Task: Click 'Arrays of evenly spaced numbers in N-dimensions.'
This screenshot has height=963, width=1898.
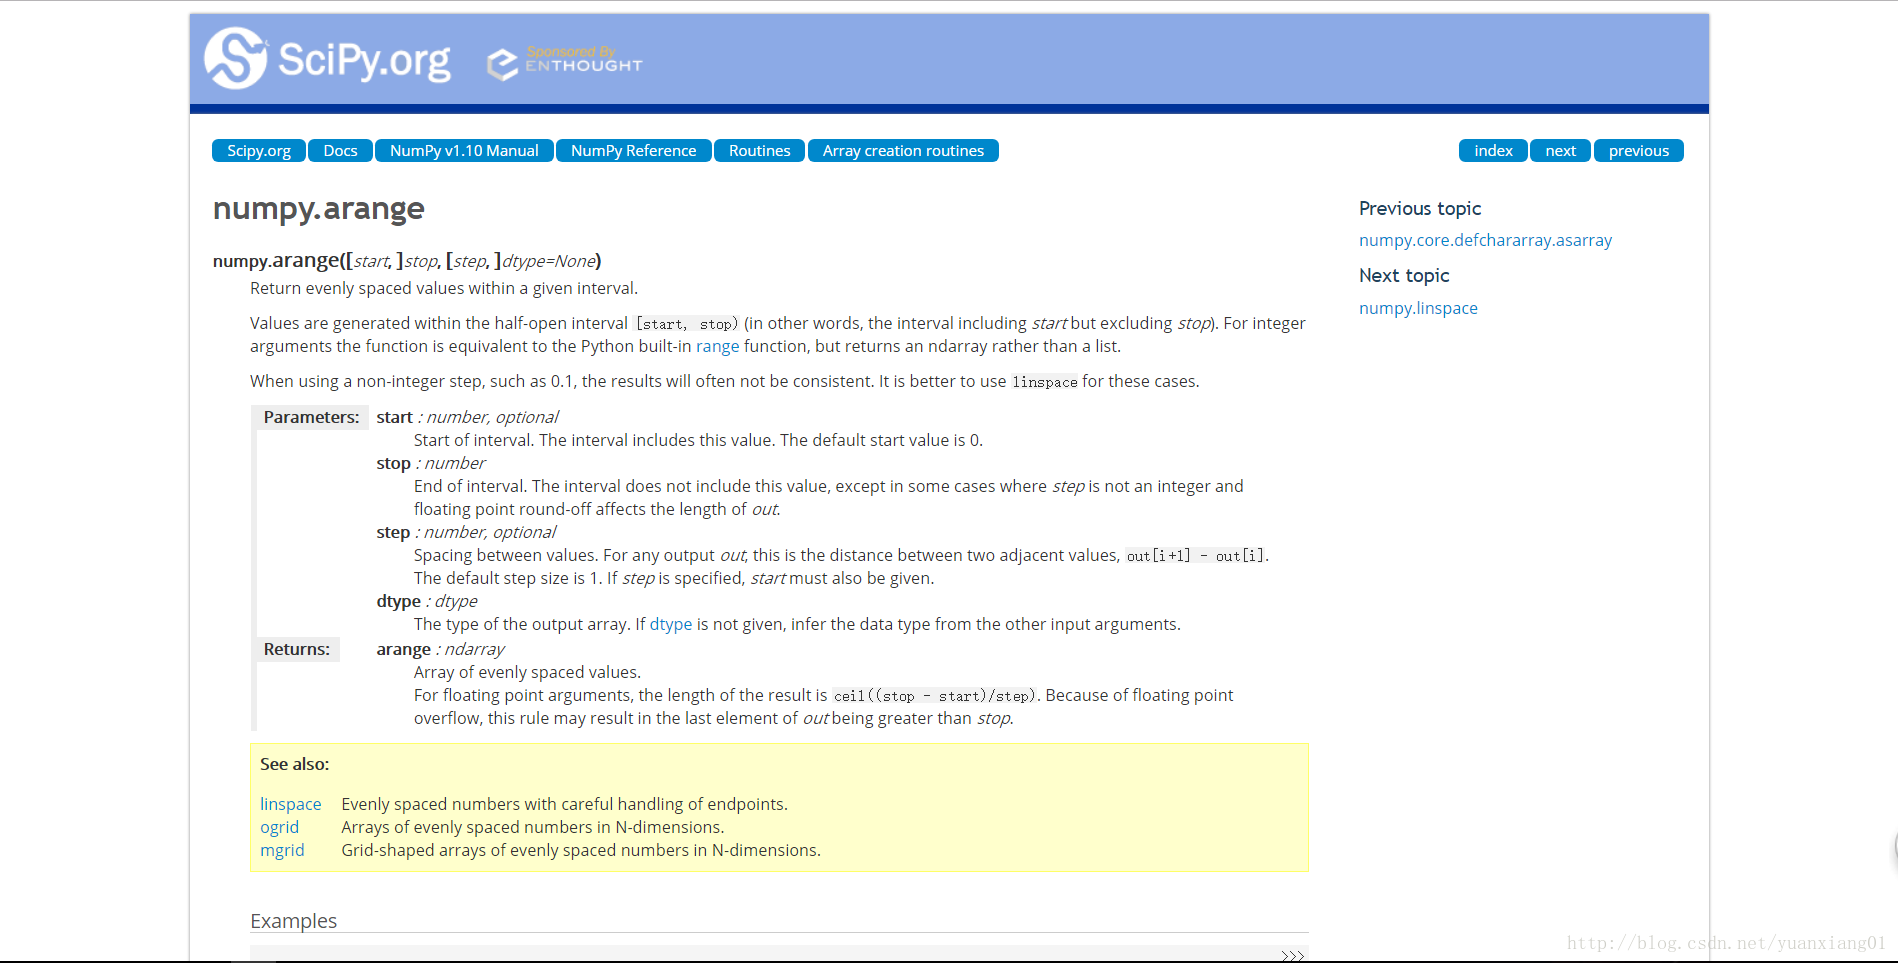Action: 532,827
